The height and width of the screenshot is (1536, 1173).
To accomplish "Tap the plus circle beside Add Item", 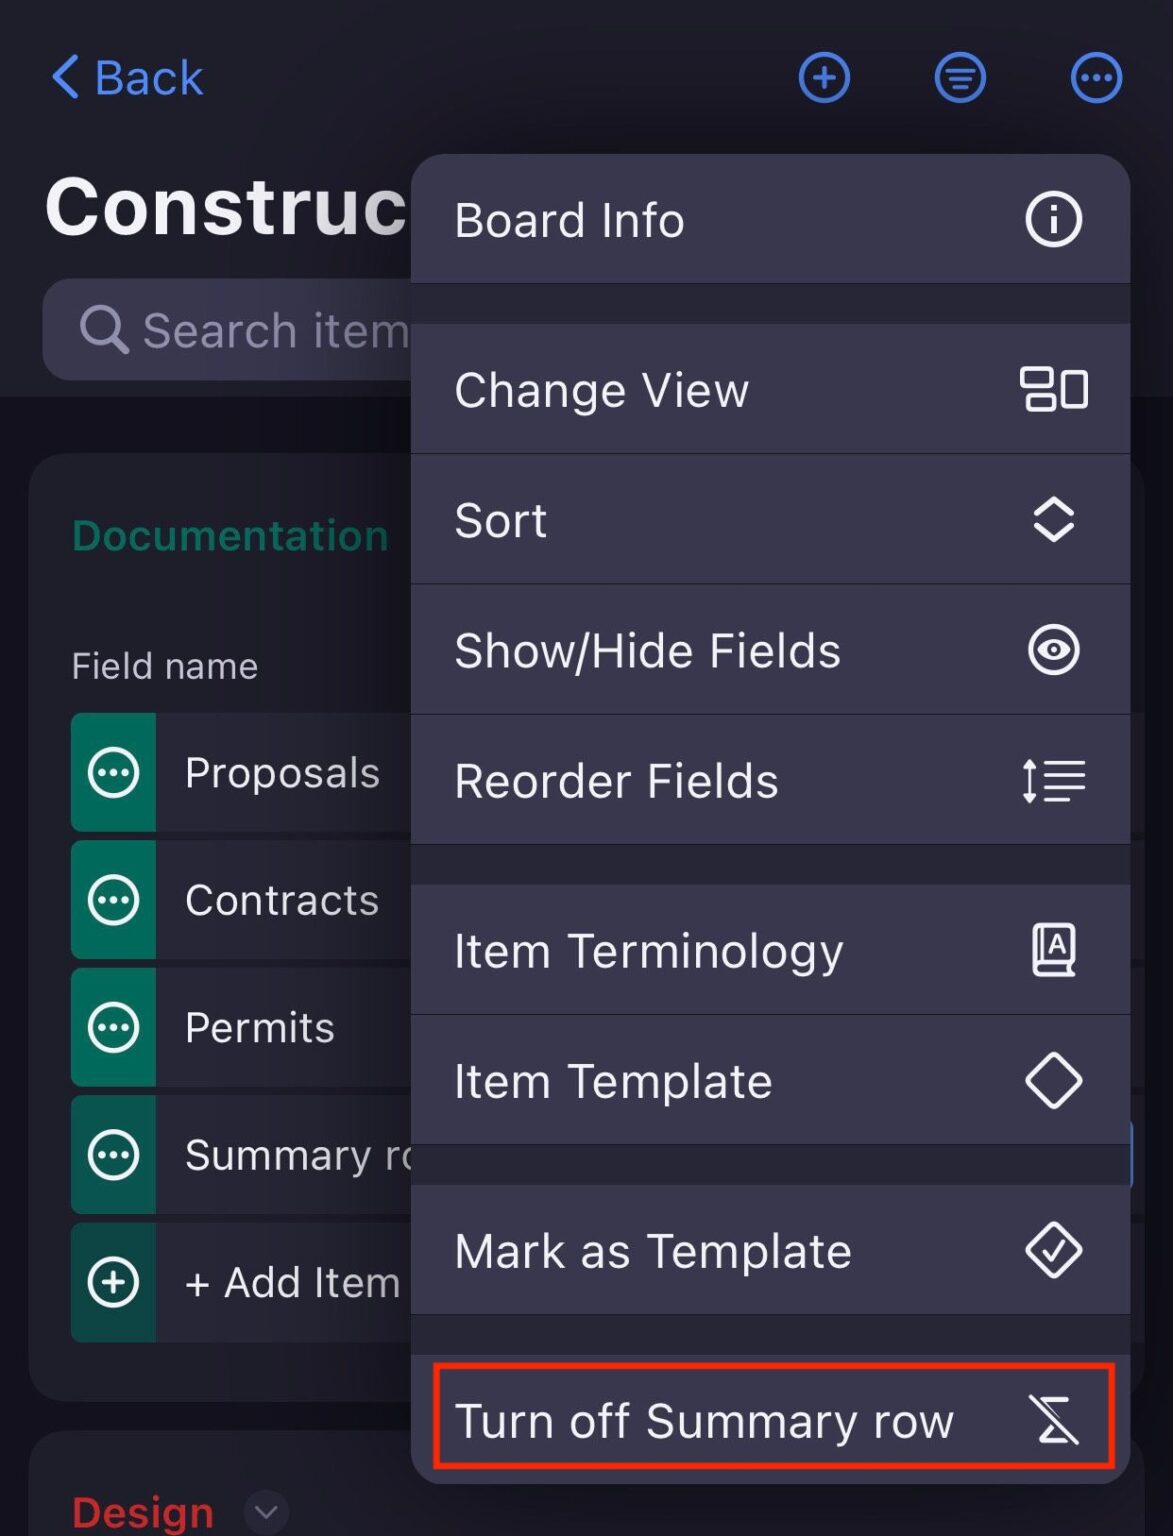I will [x=114, y=1283].
